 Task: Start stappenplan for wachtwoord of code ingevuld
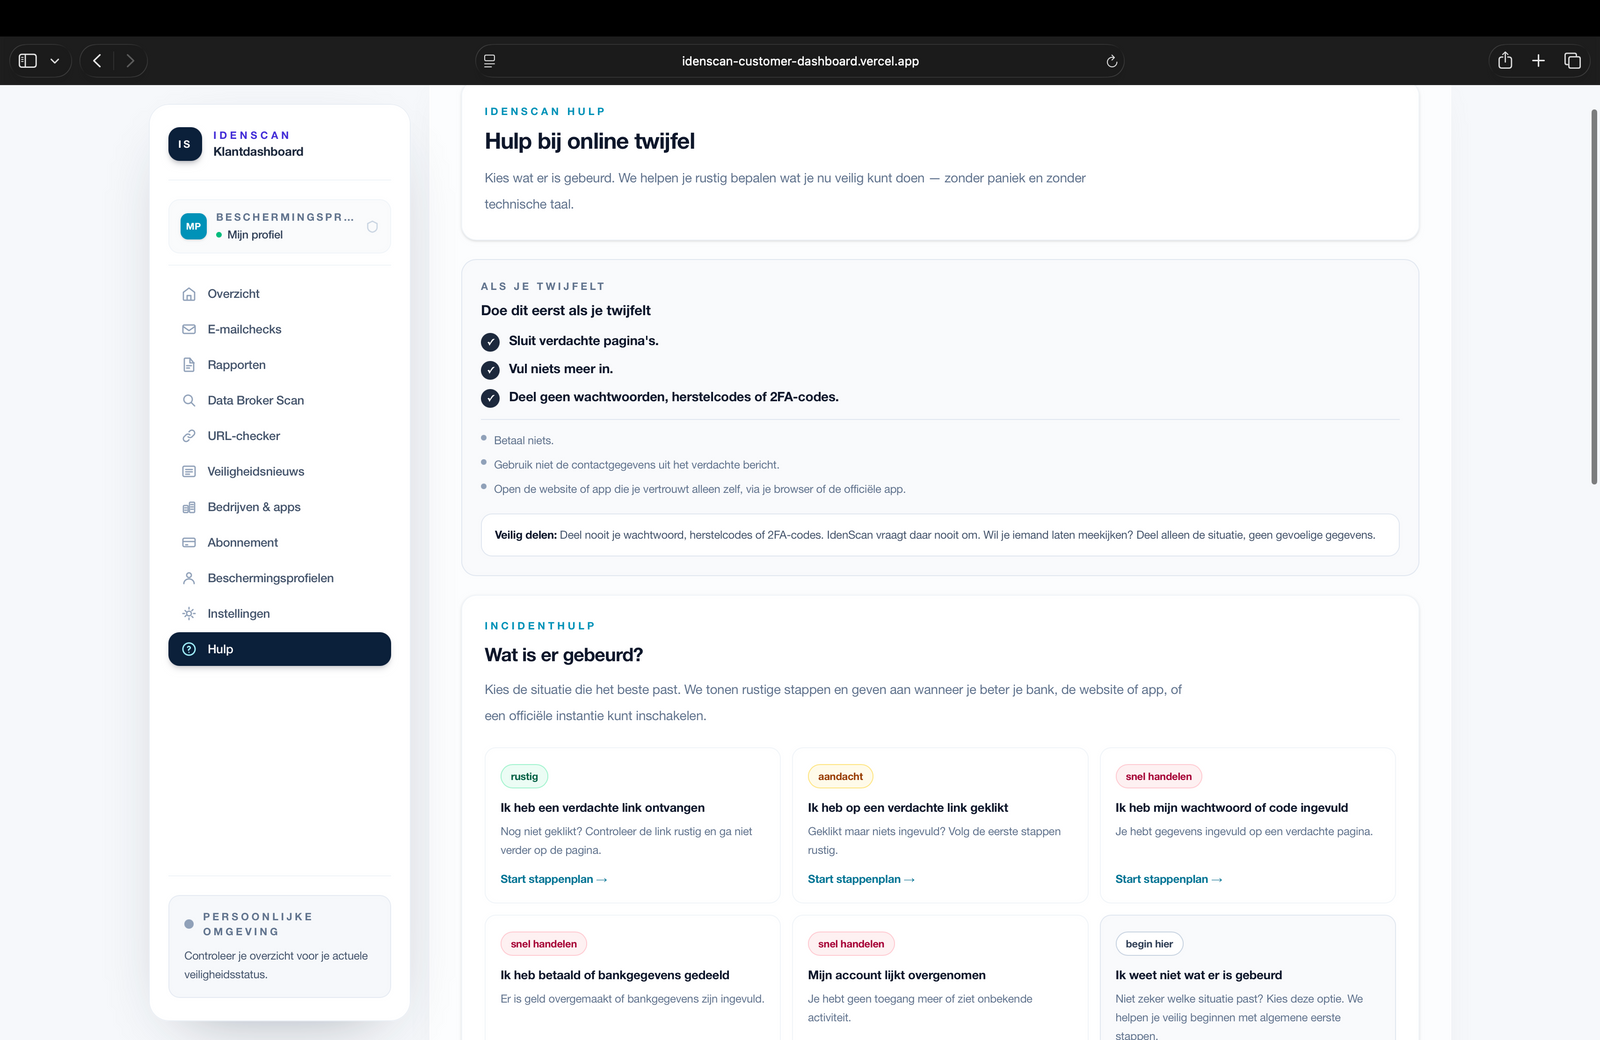pos(1169,879)
